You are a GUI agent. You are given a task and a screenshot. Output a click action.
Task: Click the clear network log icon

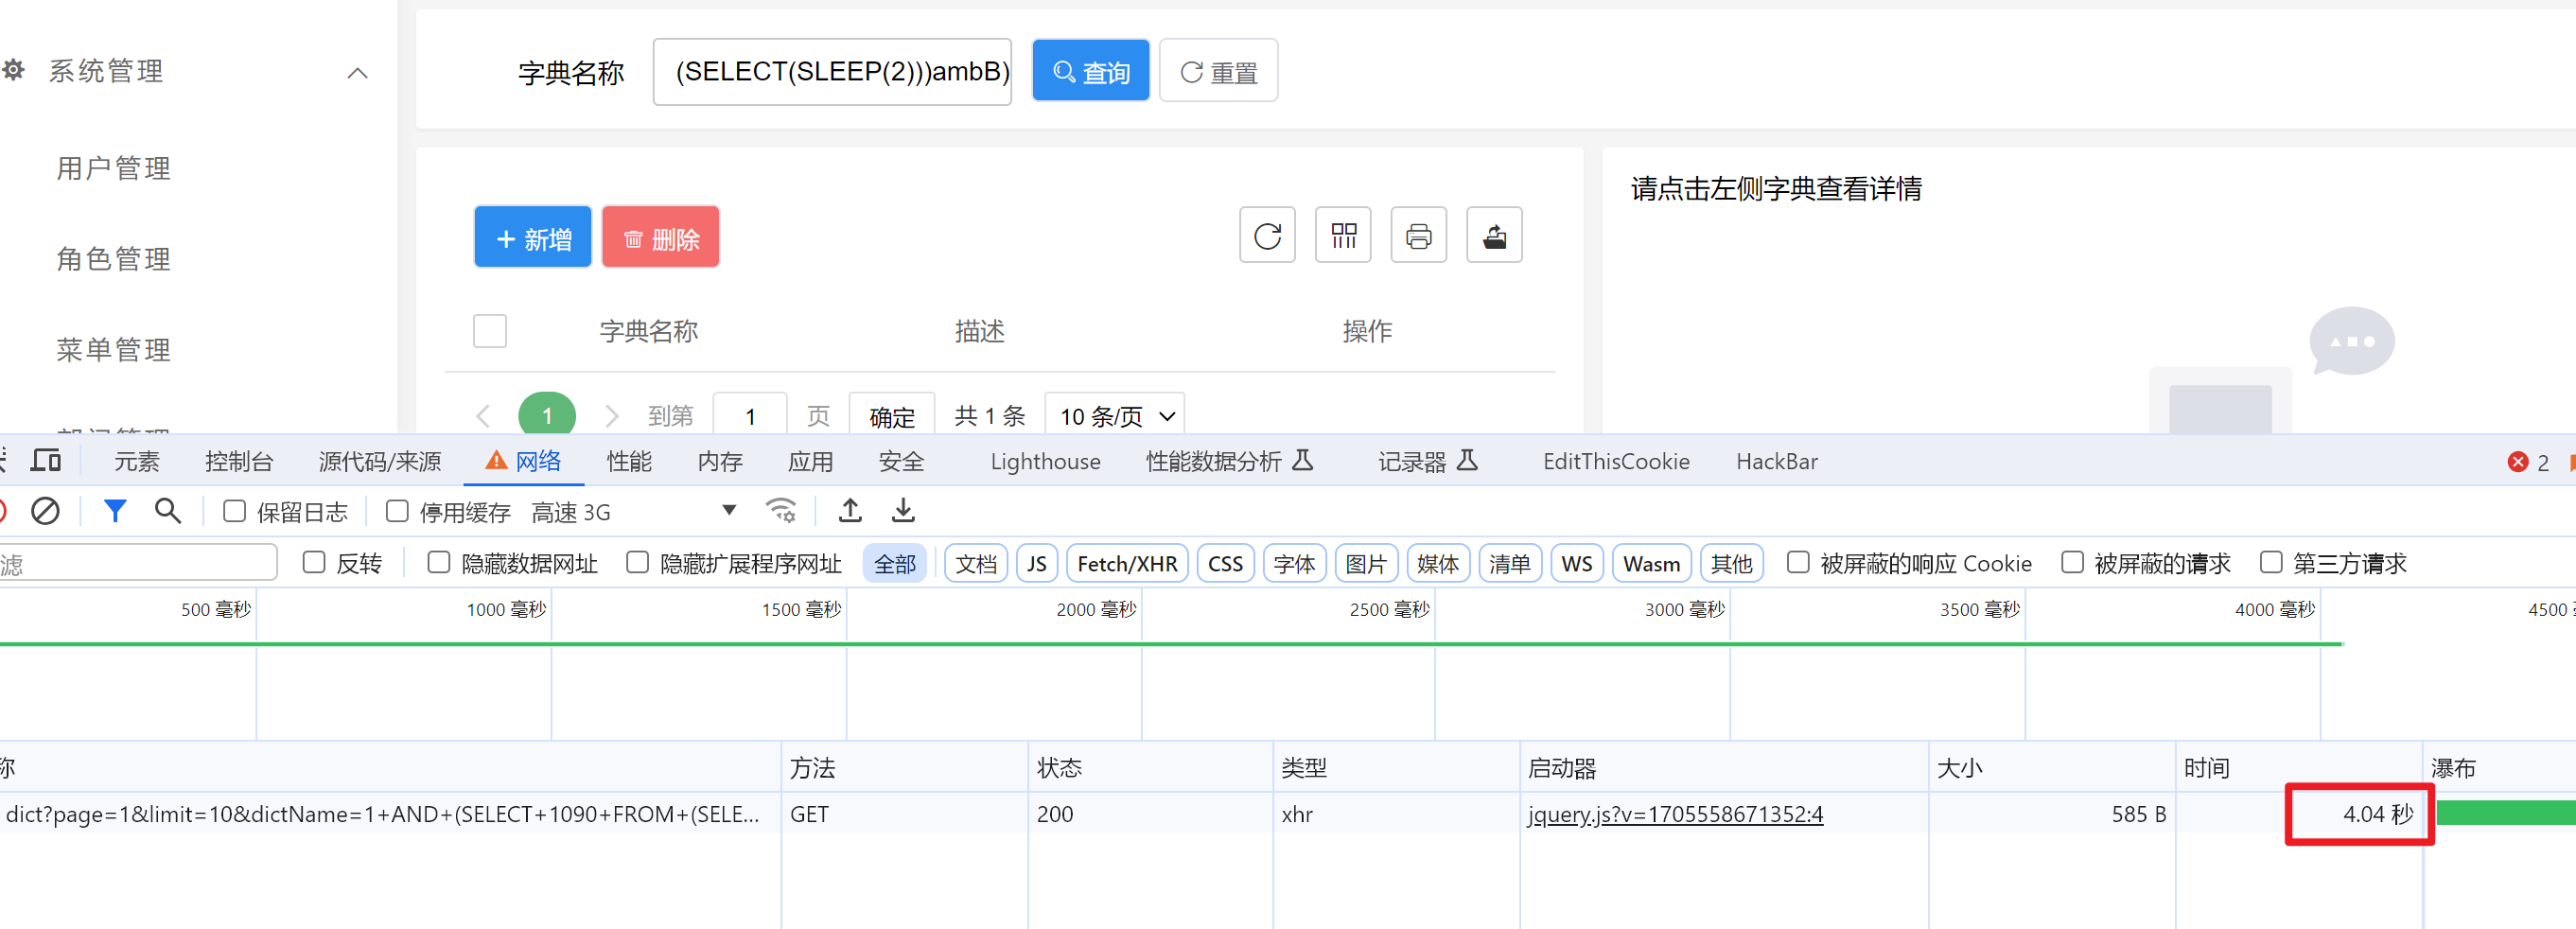(45, 511)
